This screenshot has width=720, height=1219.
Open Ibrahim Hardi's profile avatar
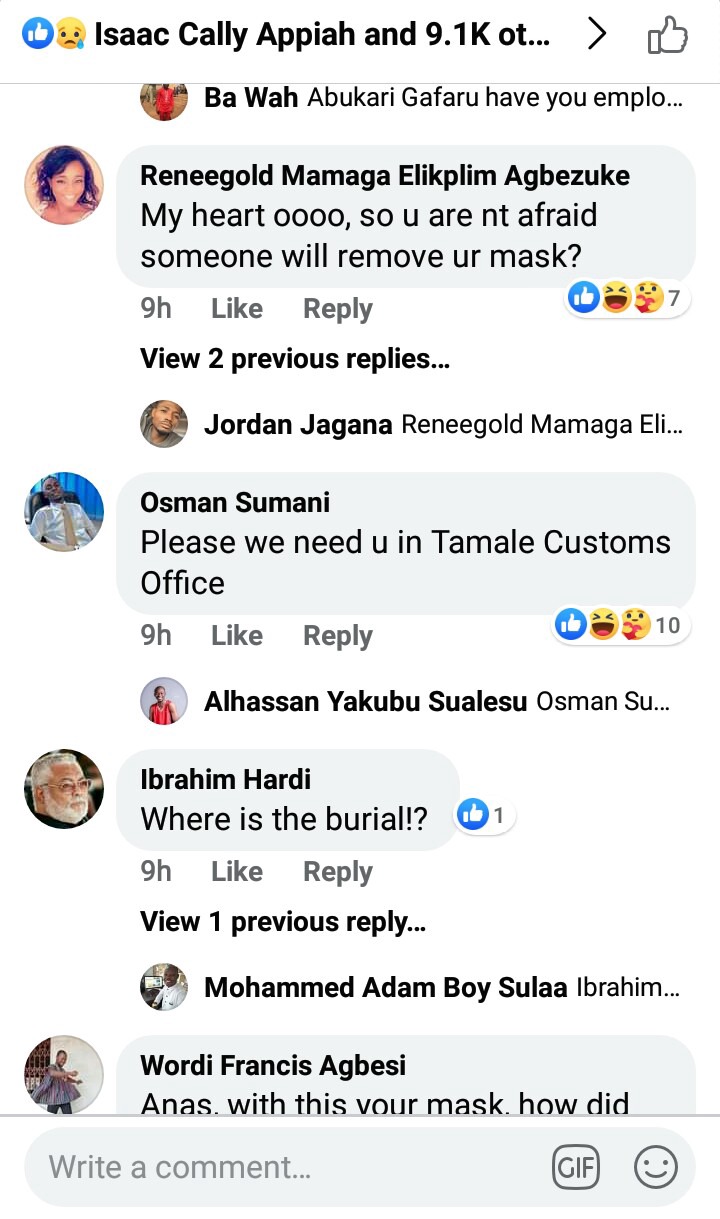pos(64,789)
